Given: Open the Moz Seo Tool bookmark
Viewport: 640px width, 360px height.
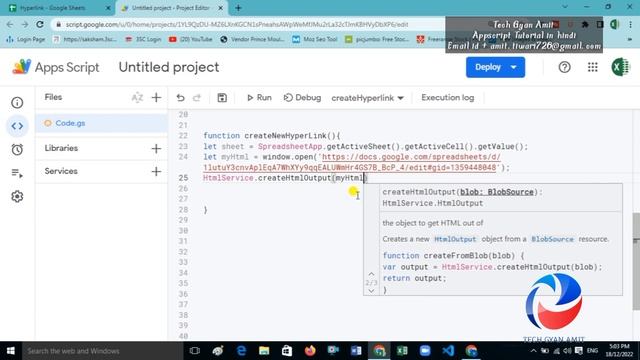Looking at the screenshot, I should tap(315, 39).
